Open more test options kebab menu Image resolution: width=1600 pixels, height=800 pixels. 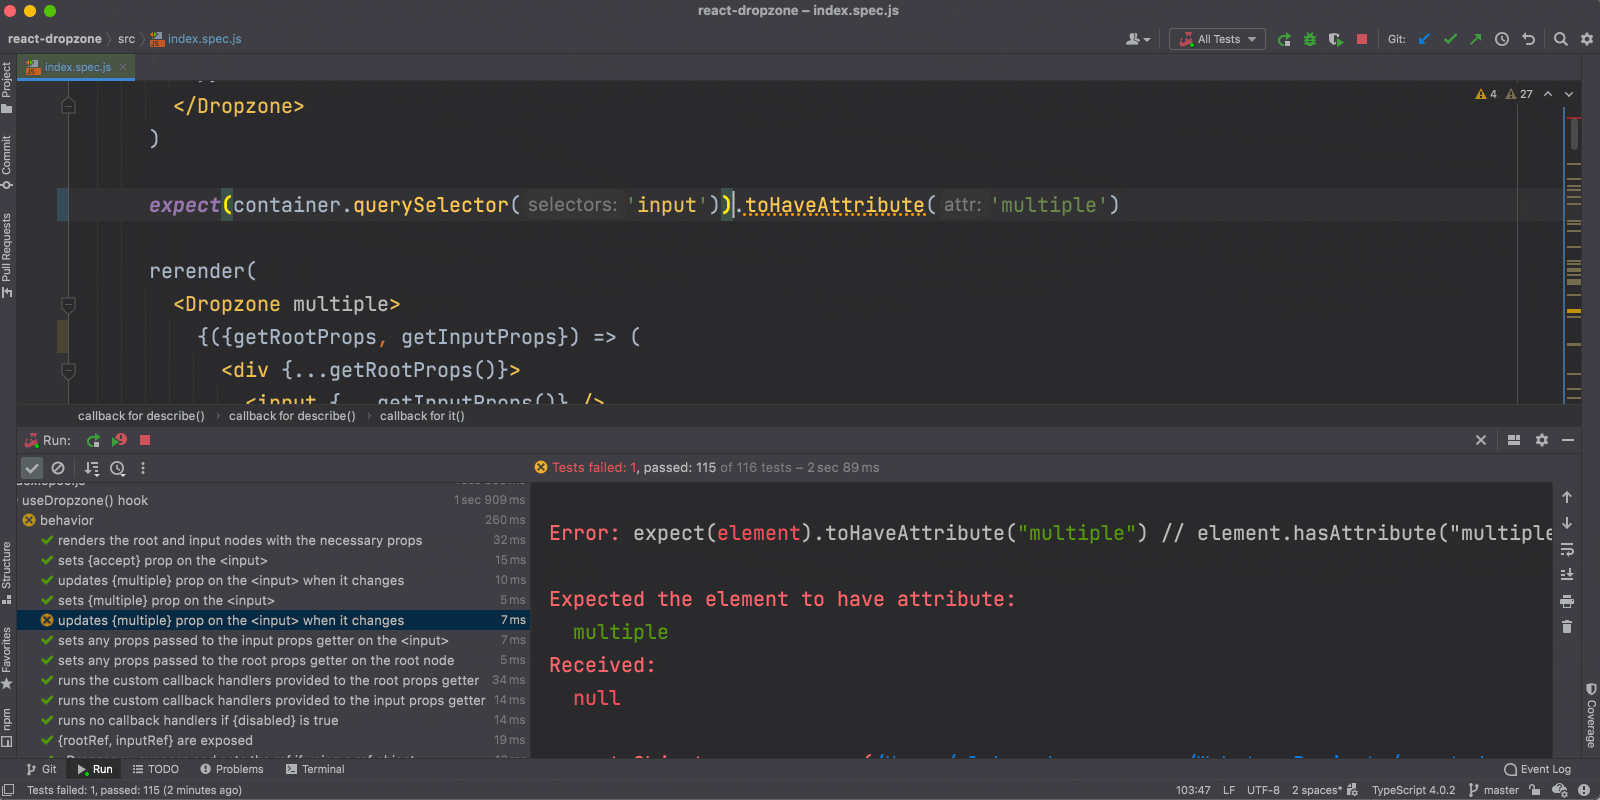[143, 468]
